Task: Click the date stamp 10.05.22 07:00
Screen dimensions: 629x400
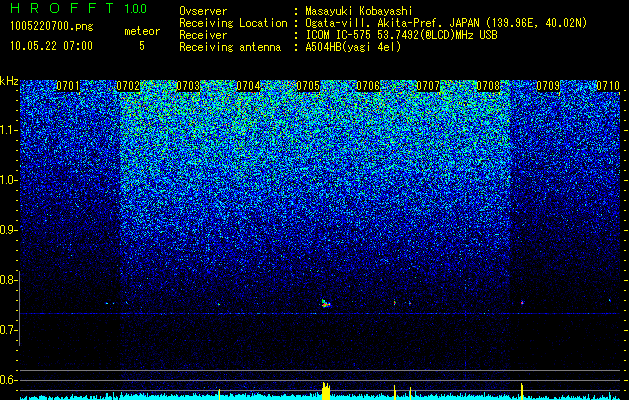Action: pyautogui.click(x=51, y=46)
